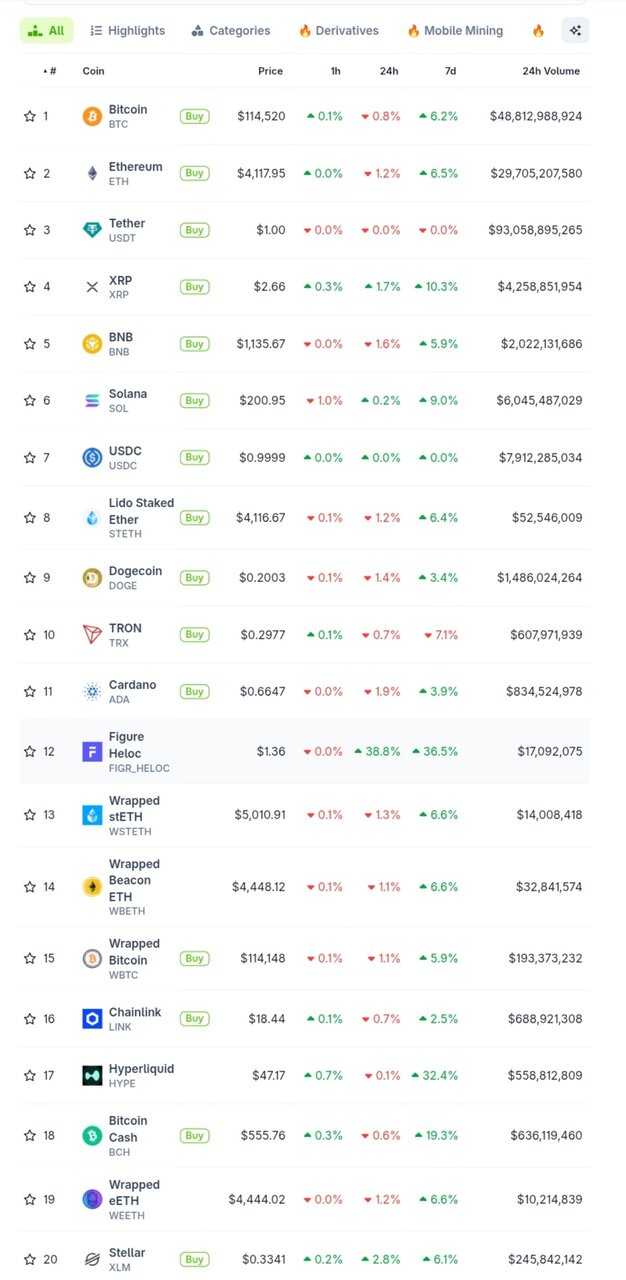
Task: Select the Figure Heloc table row
Action: point(300,752)
